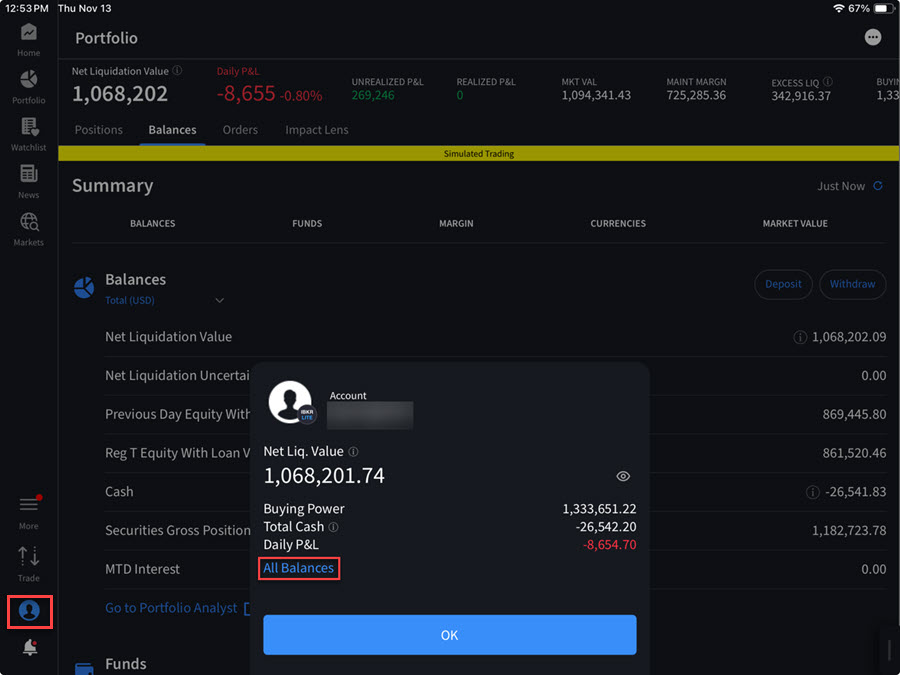Click the REALIZED P&L value 0
Screen dimensions: 900x675
pyautogui.click(x=460, y=95)
